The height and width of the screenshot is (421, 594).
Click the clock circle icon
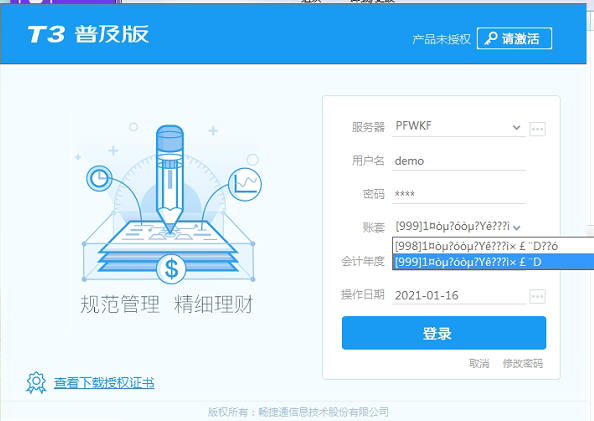[99, 178]
